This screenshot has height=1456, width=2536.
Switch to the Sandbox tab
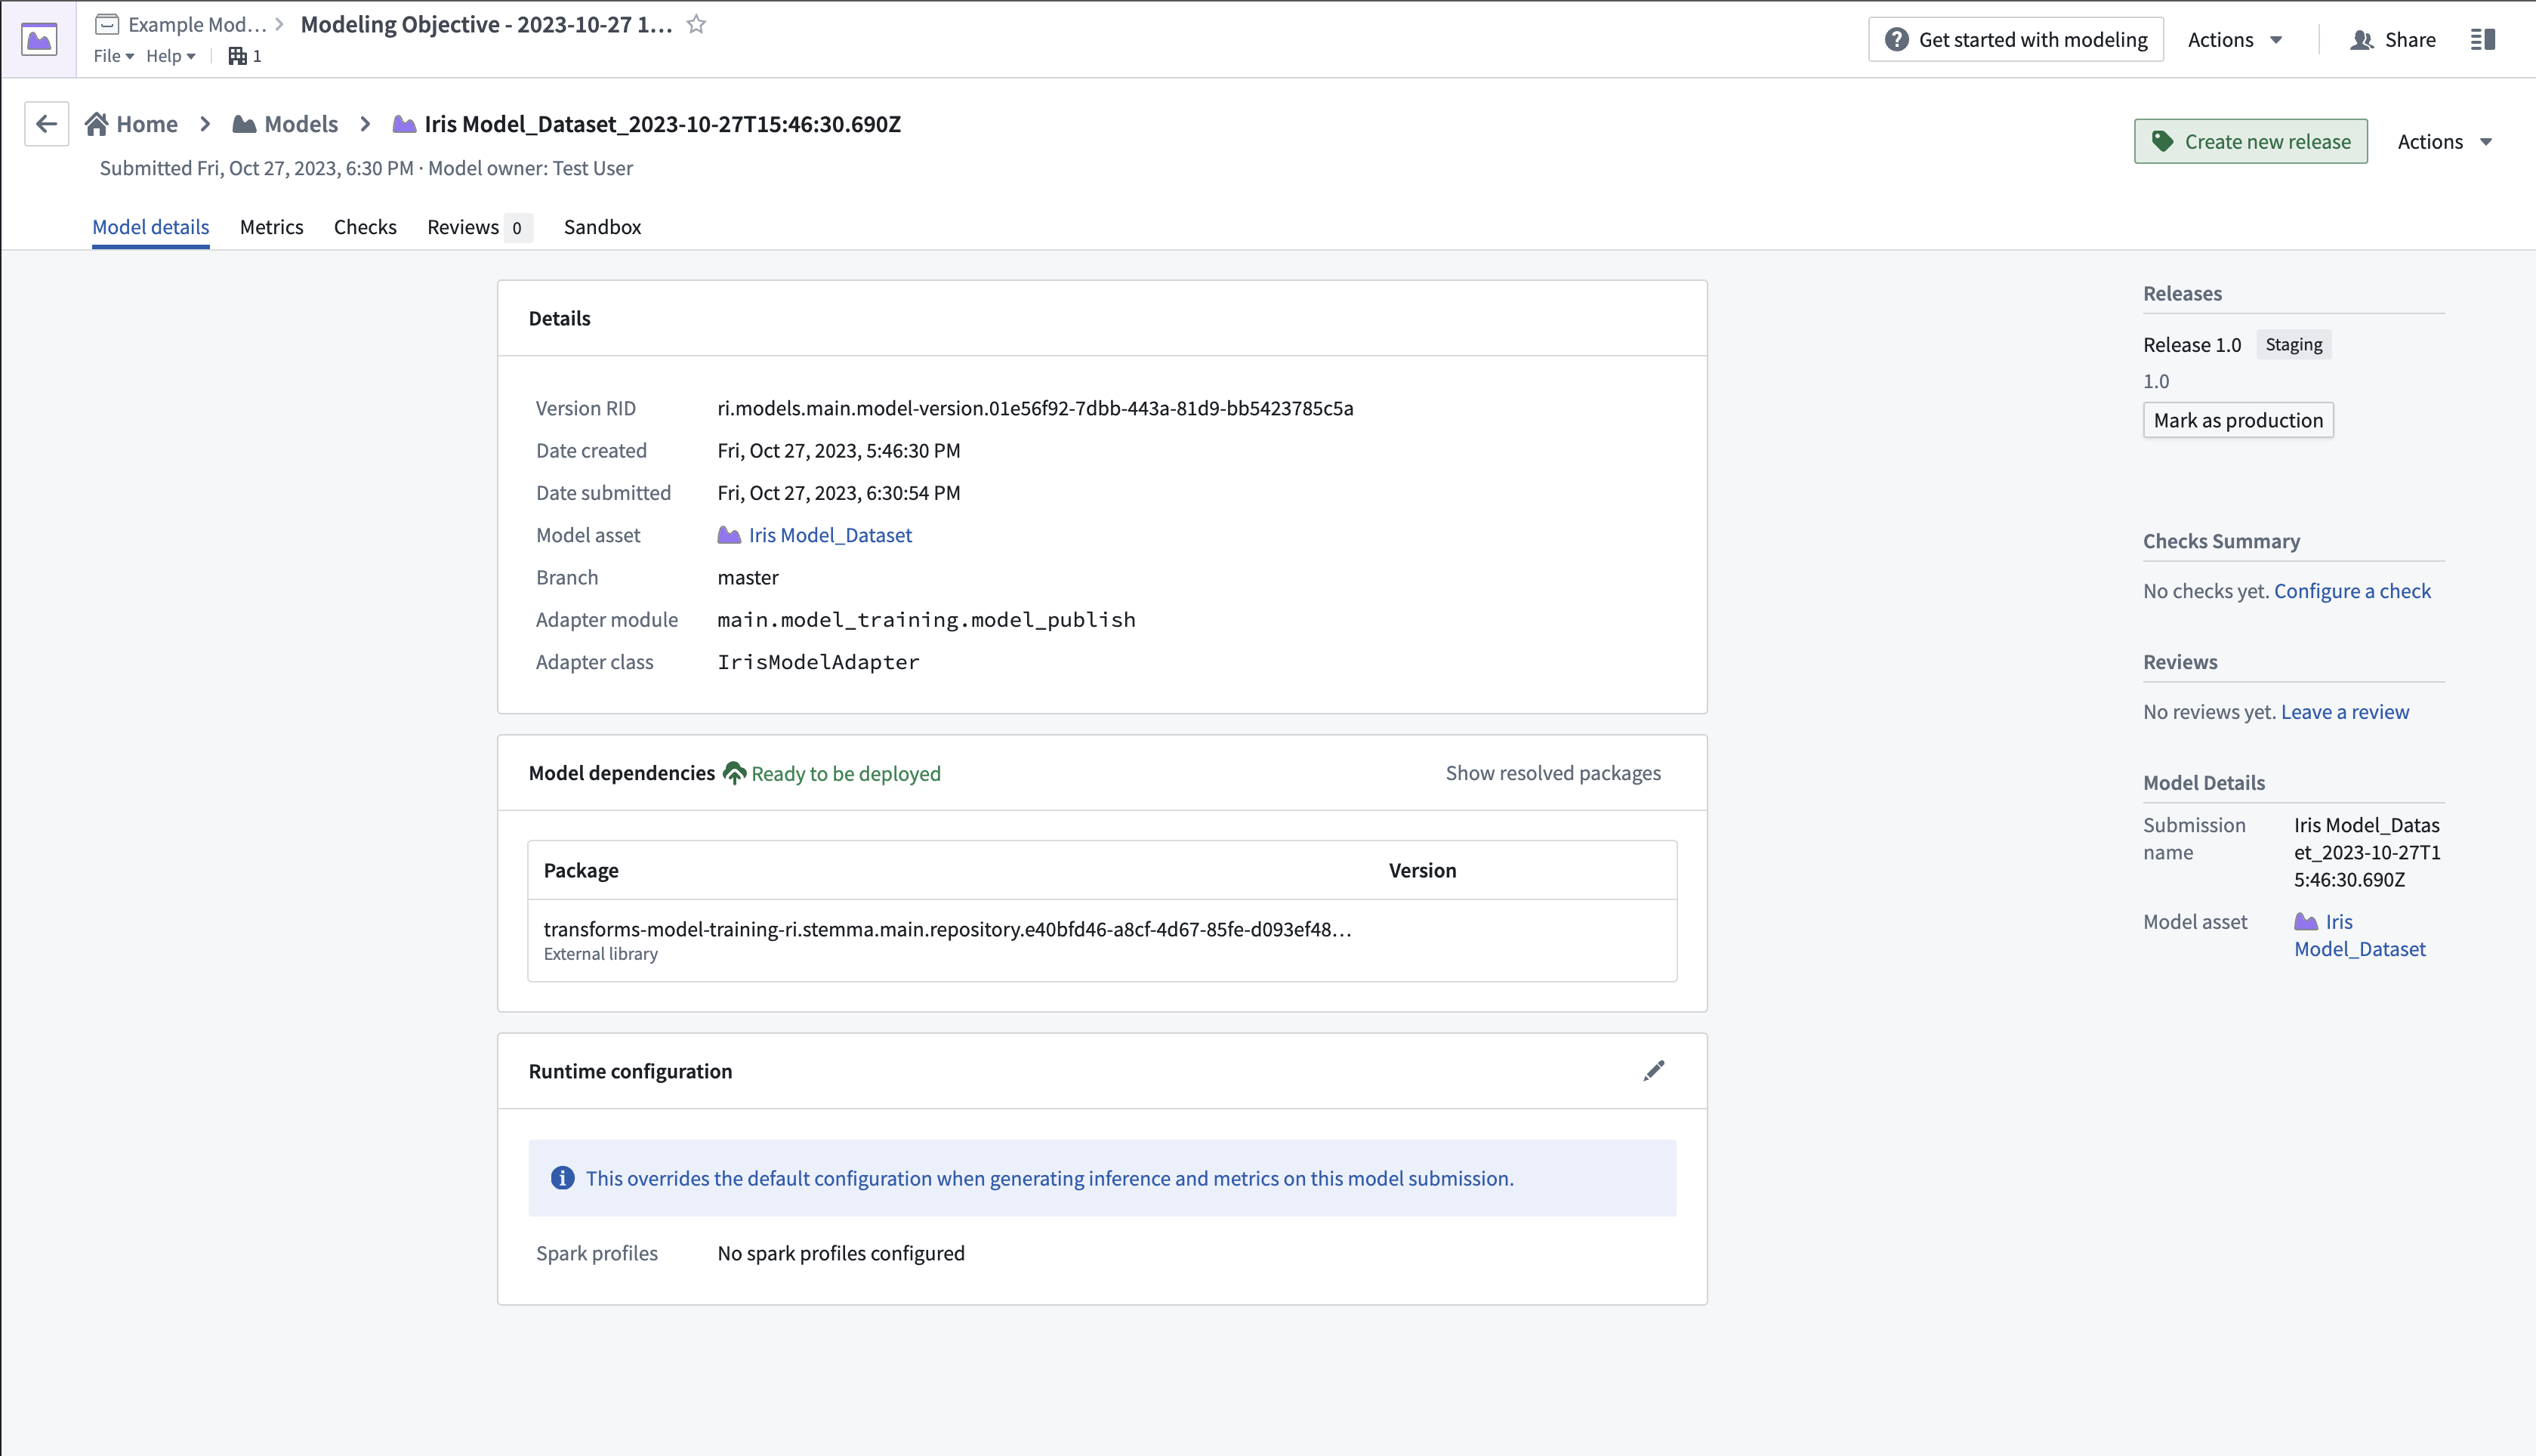click(x=602, y=227)
